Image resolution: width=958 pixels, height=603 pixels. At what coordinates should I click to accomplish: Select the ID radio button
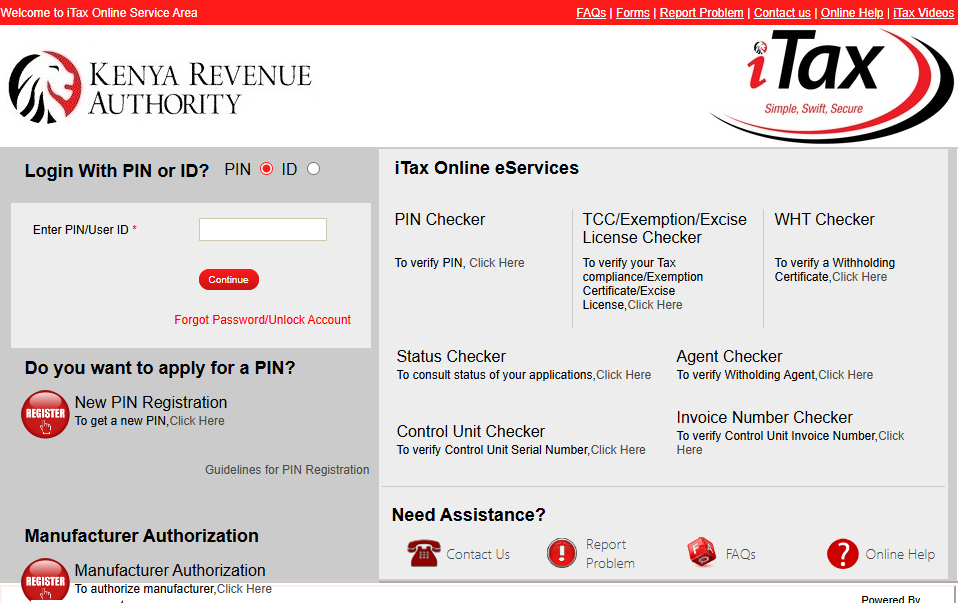tap(313, 169)
